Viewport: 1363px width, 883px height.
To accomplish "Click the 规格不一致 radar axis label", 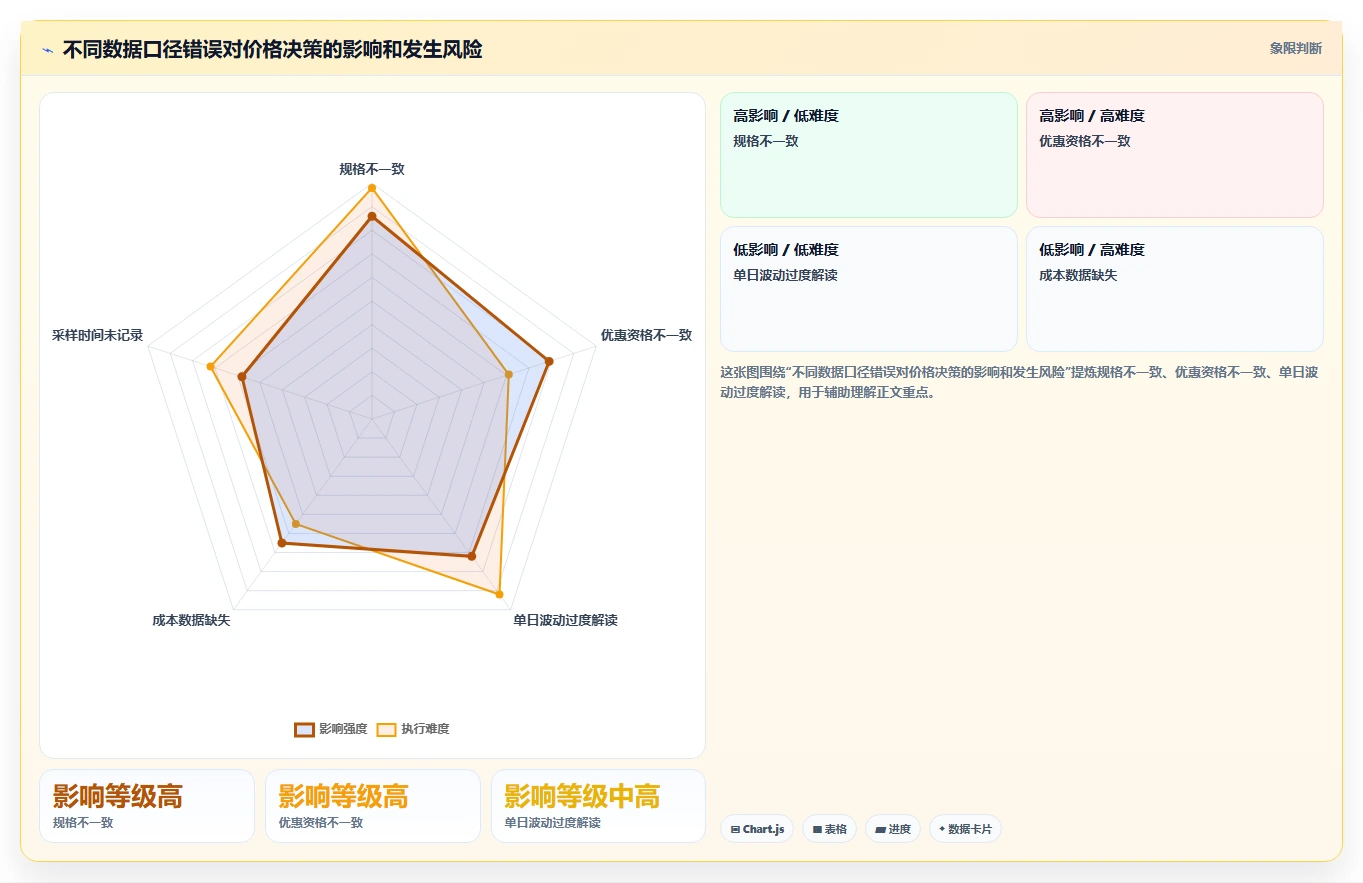I will [372, 169].
